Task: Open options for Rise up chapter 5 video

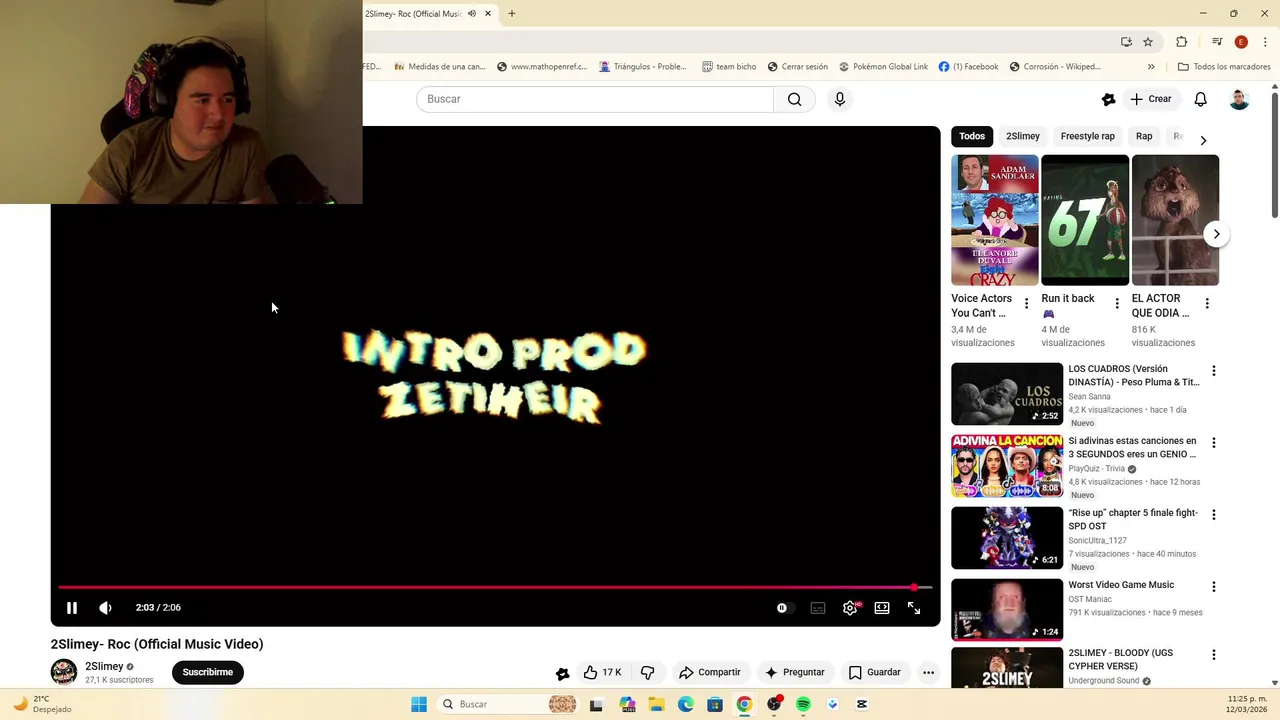Action: point(1214,515)
